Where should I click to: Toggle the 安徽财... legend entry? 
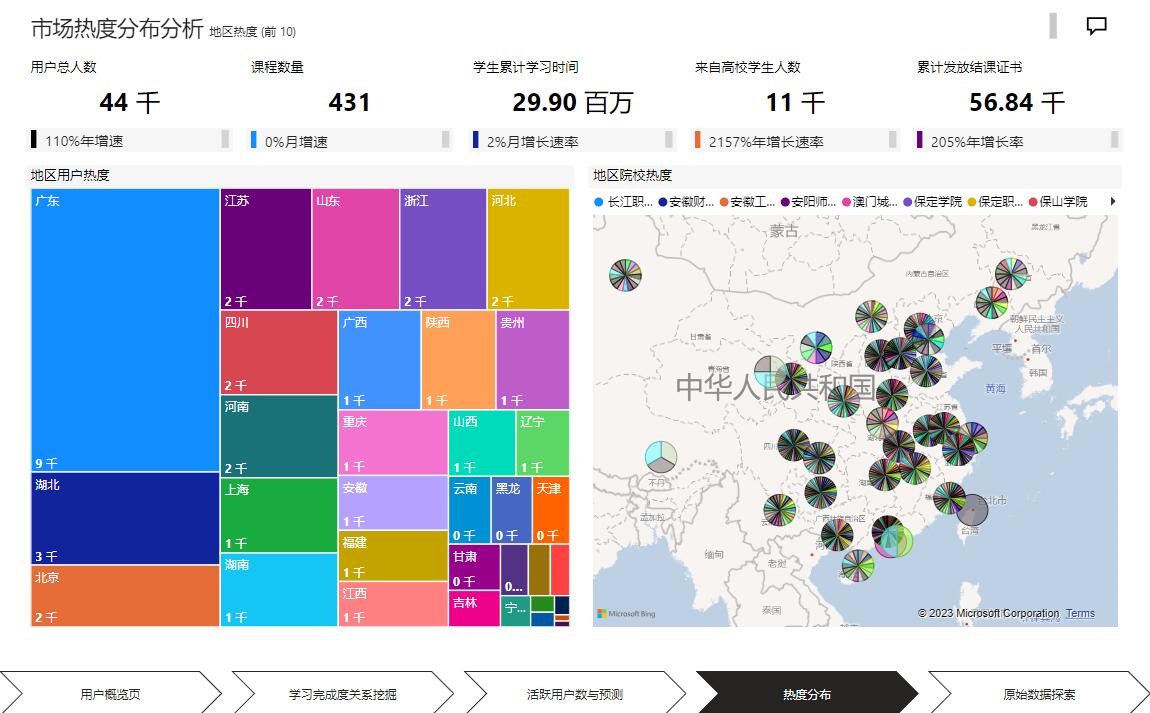691,202
